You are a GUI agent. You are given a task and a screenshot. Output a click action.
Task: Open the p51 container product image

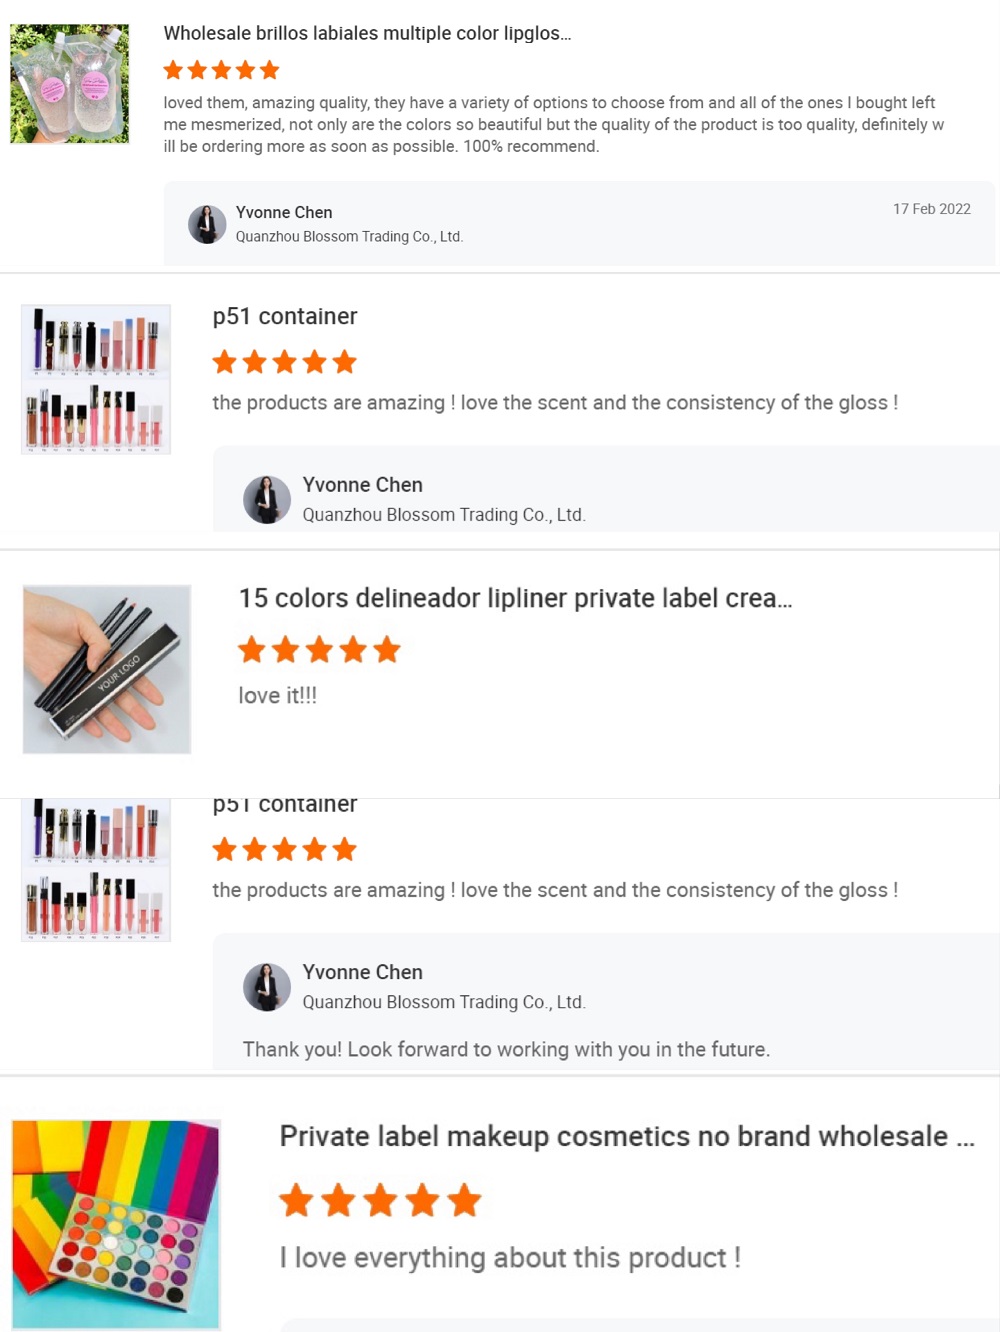point(95,379)
